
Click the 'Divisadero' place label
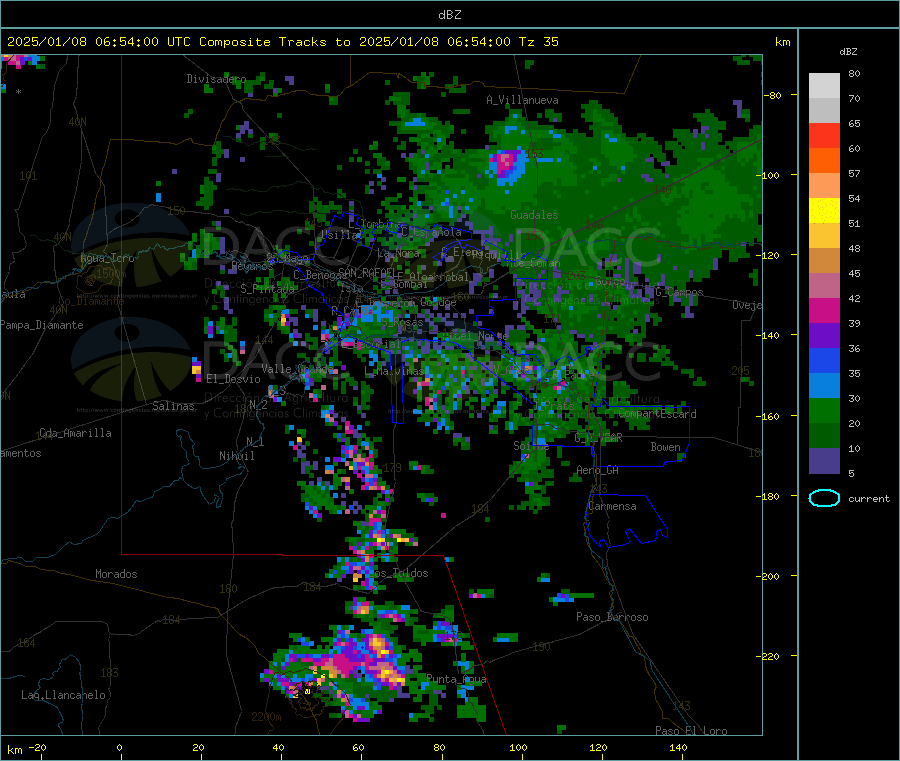pyautogui.click(x=216, y=79)
